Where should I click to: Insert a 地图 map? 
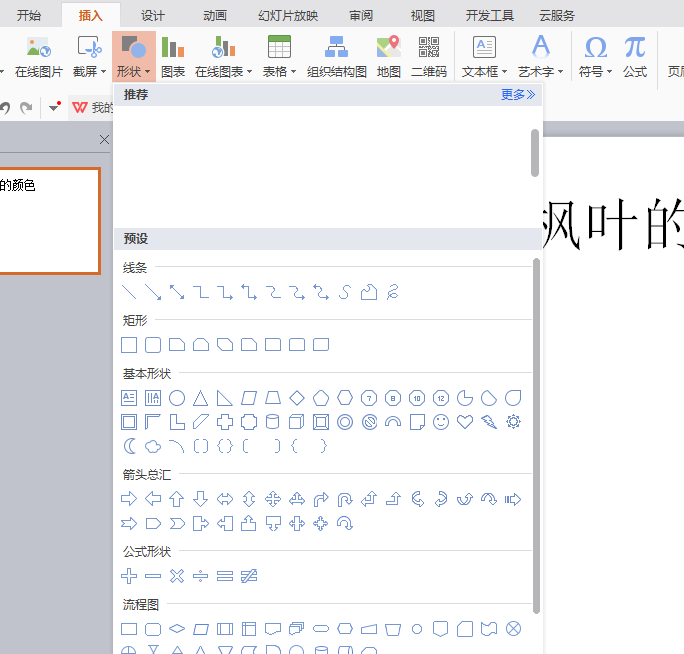coord(389,57)
